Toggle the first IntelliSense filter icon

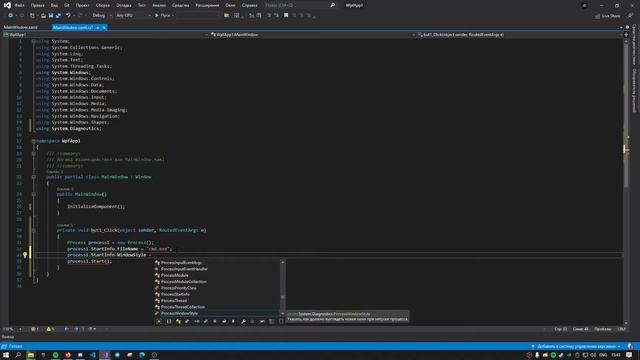pos(159,322)
